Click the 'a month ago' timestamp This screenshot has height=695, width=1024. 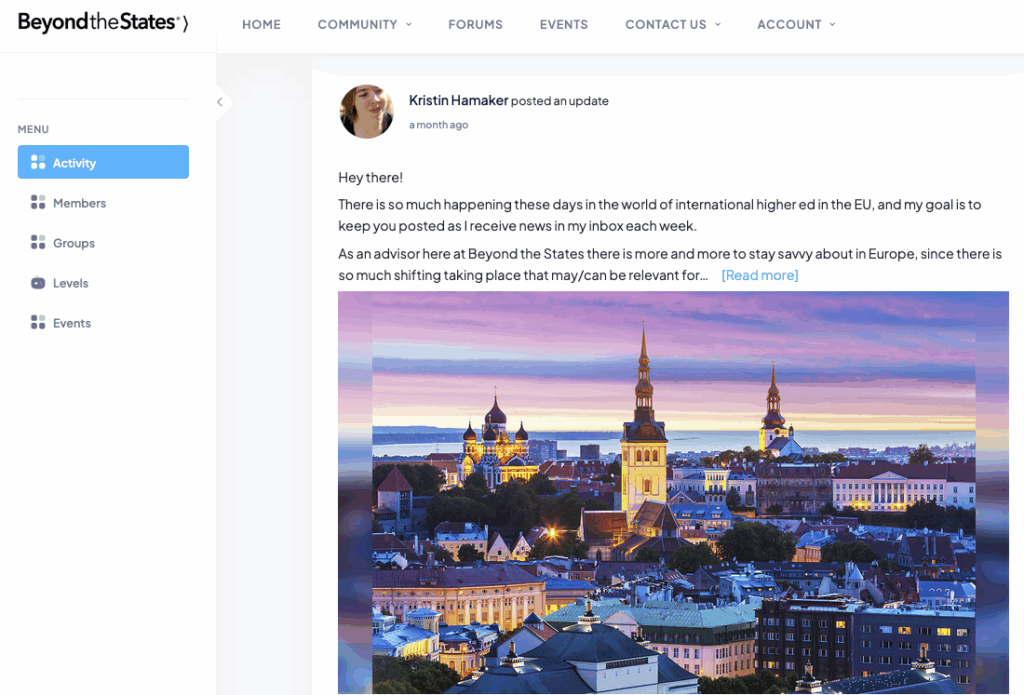pos(438,125)
